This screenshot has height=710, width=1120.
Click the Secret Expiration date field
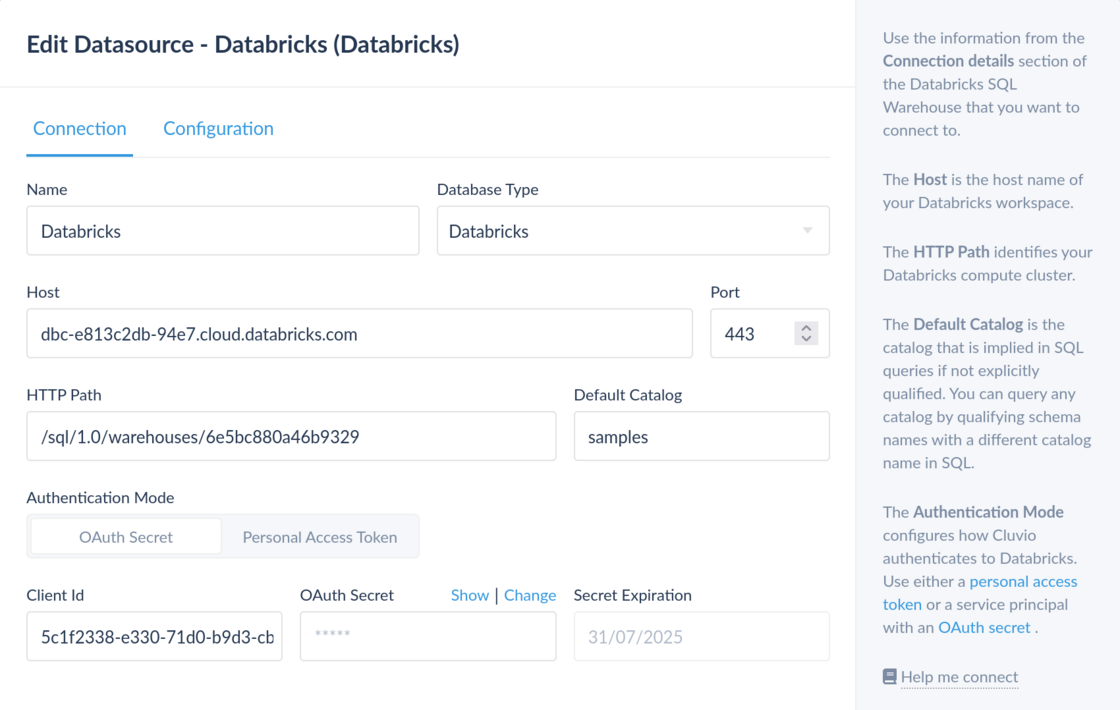[701, 636]
